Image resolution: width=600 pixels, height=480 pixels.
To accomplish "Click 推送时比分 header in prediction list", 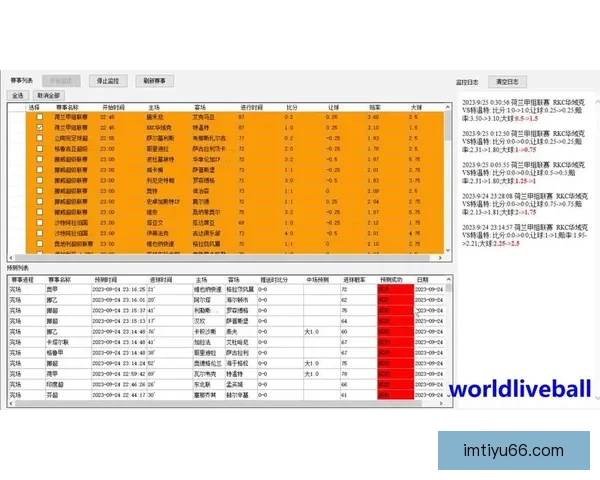I will point(274,280).
